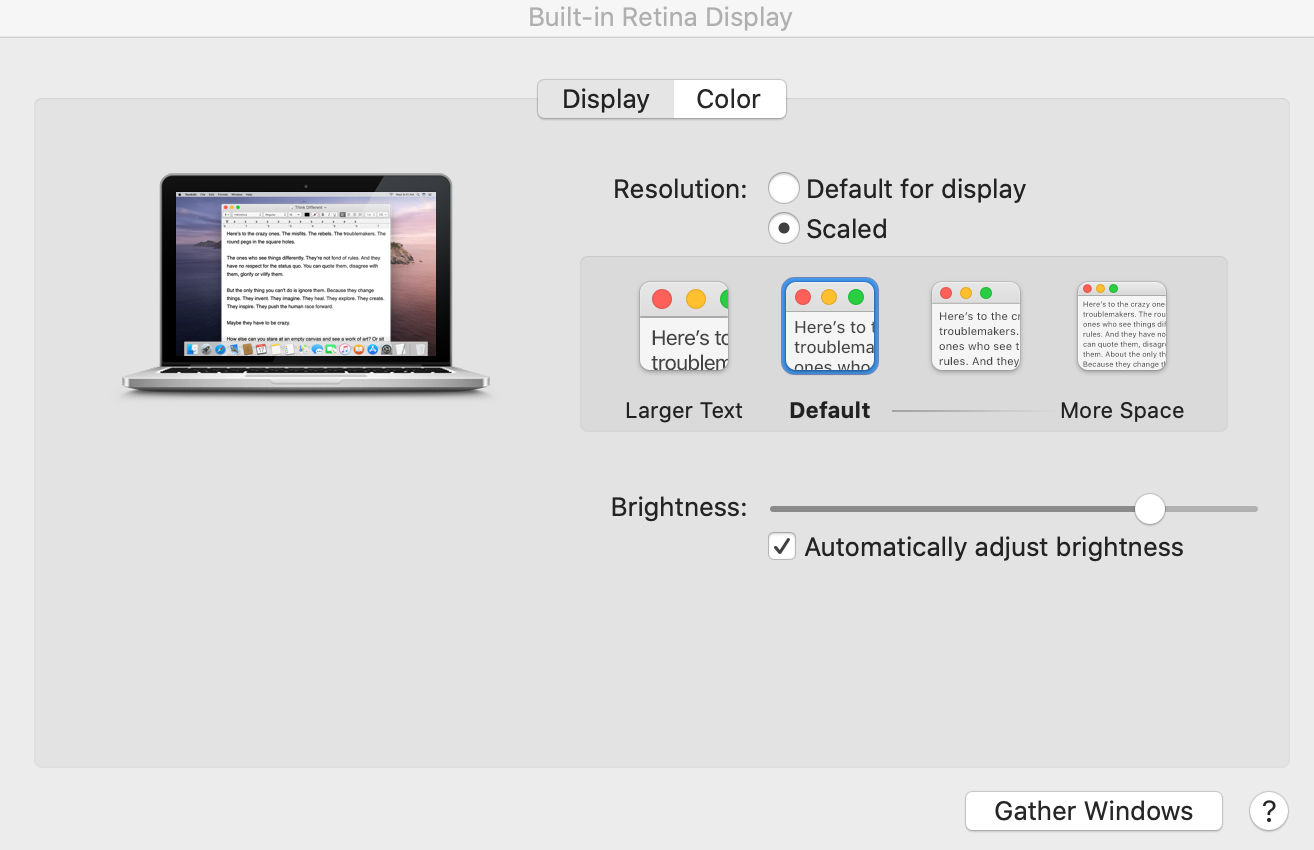Viewport: 1314px width, 850px height.
Task: Pick the Larger Text scaling thumbnail
Action: tap(684, 327)
